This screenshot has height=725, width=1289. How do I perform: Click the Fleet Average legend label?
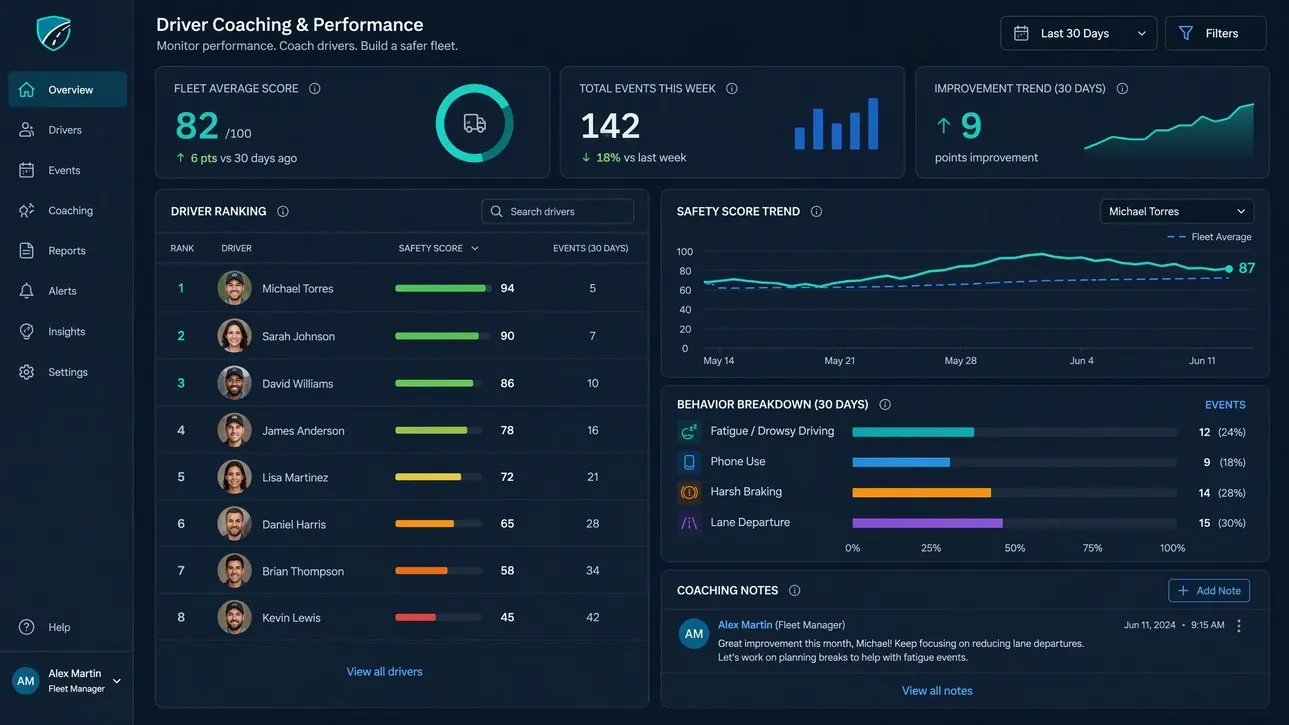(1222, 237)
